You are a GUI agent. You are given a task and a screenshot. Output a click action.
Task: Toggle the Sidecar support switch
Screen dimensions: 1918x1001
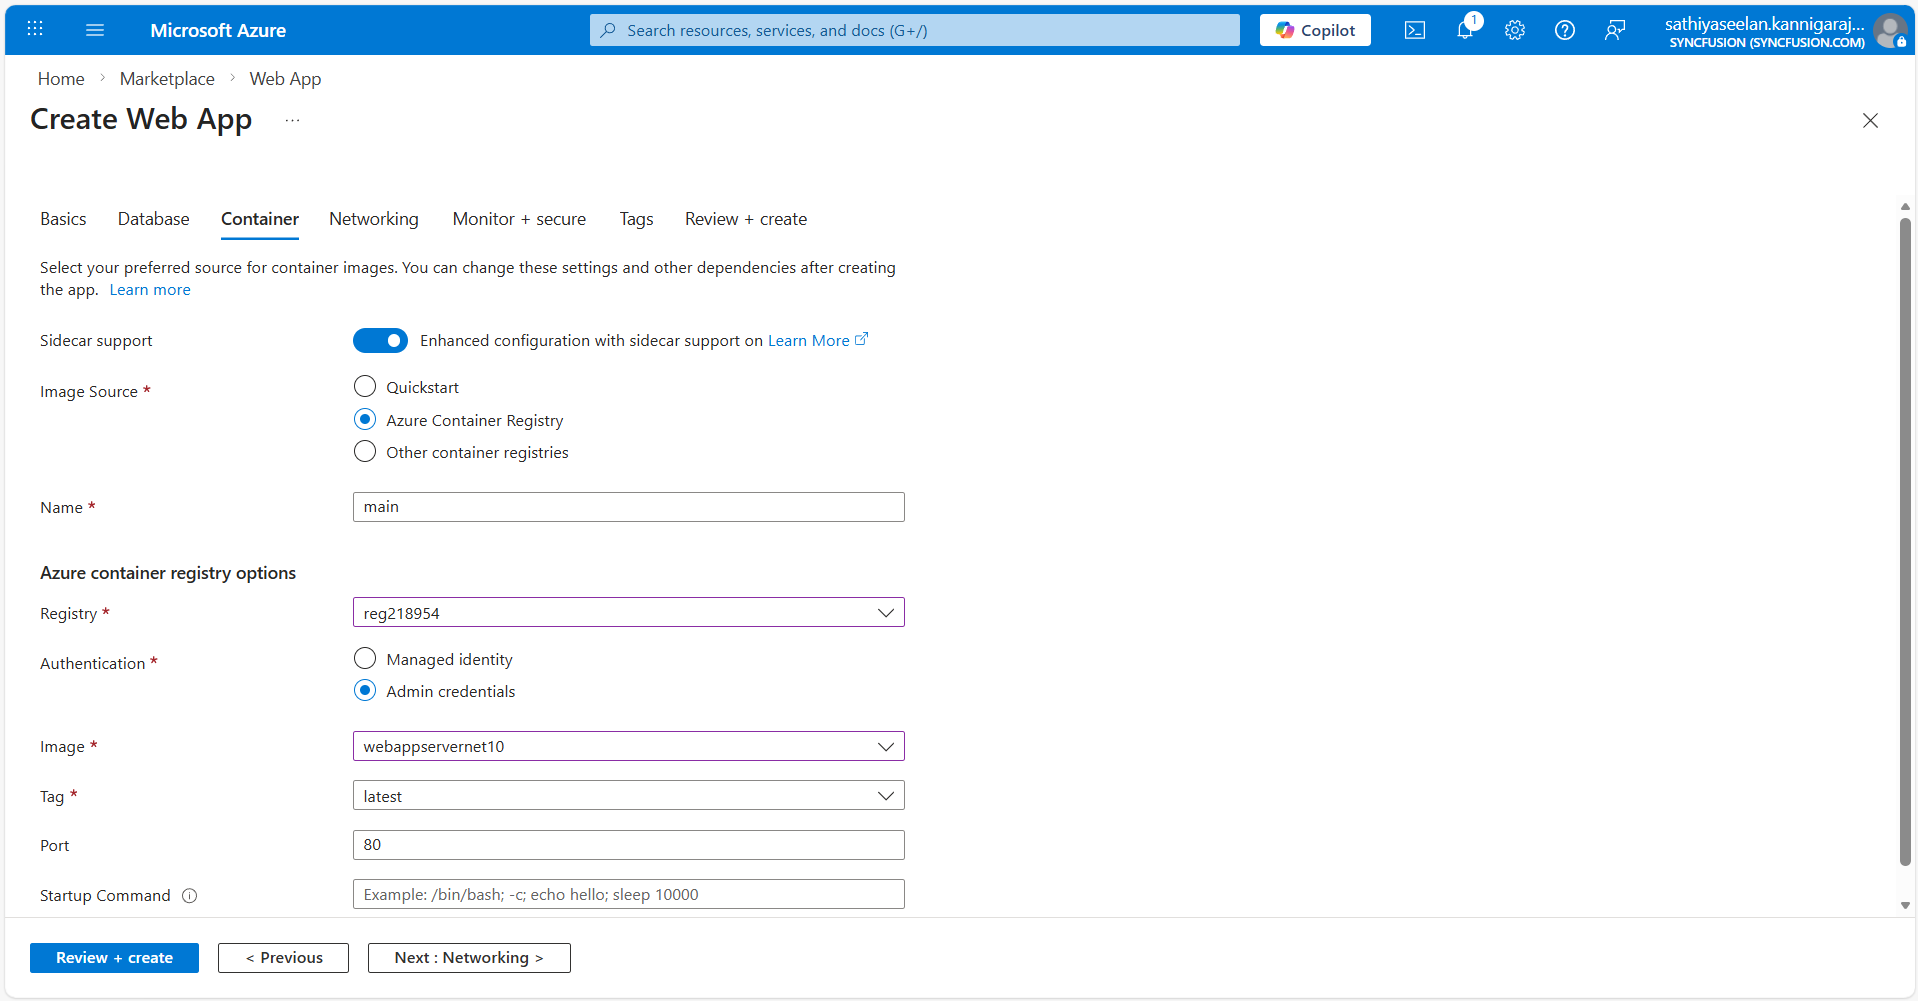coord(380,341)
